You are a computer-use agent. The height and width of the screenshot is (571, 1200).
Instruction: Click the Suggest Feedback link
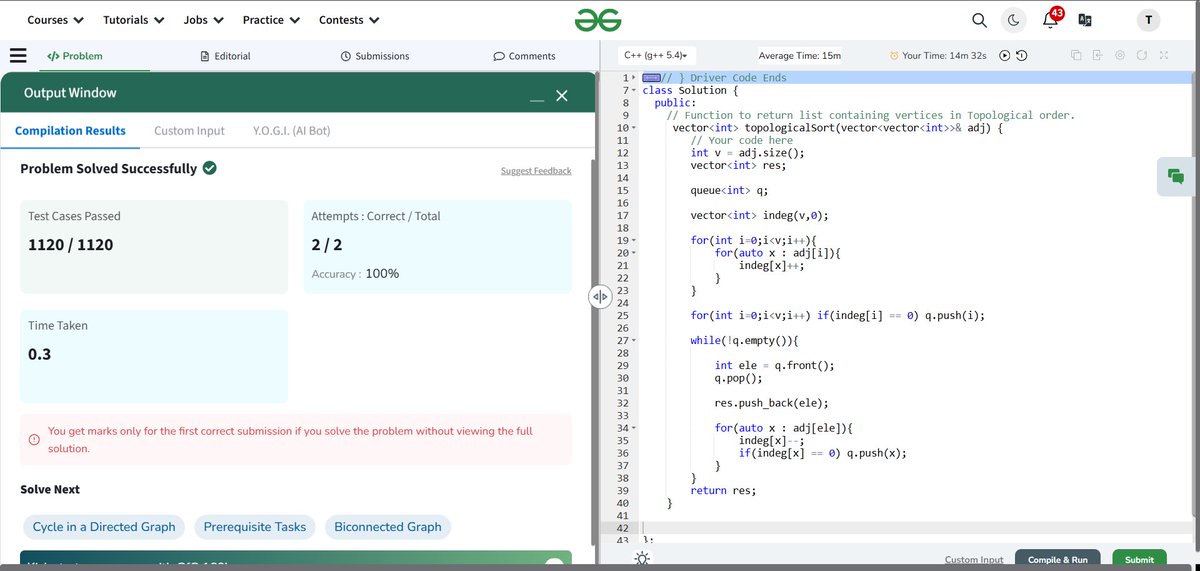[x=536, y=171]
